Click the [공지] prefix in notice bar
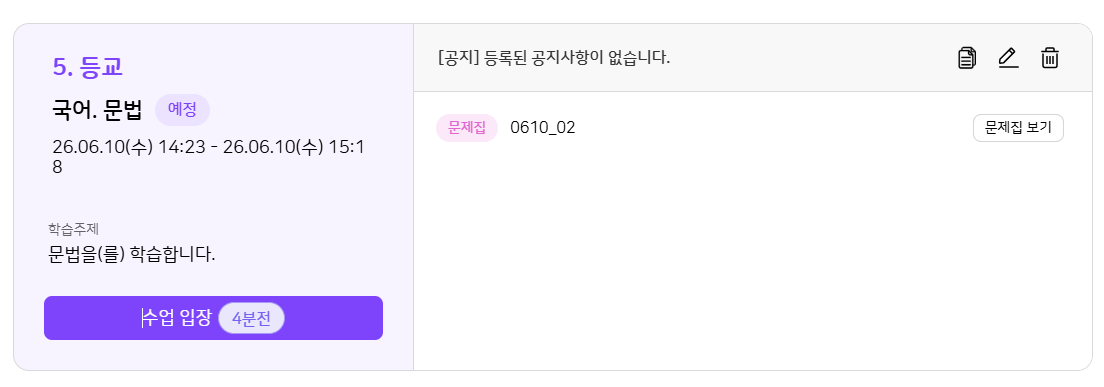This screenshot has width=1104, height=387. click(x=458, y=58)
